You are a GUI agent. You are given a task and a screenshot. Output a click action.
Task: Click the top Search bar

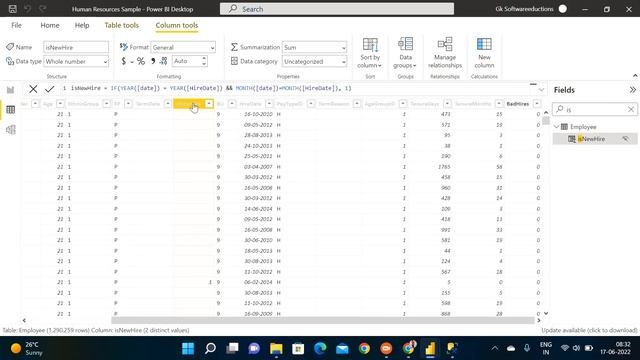tap(337, 9)
